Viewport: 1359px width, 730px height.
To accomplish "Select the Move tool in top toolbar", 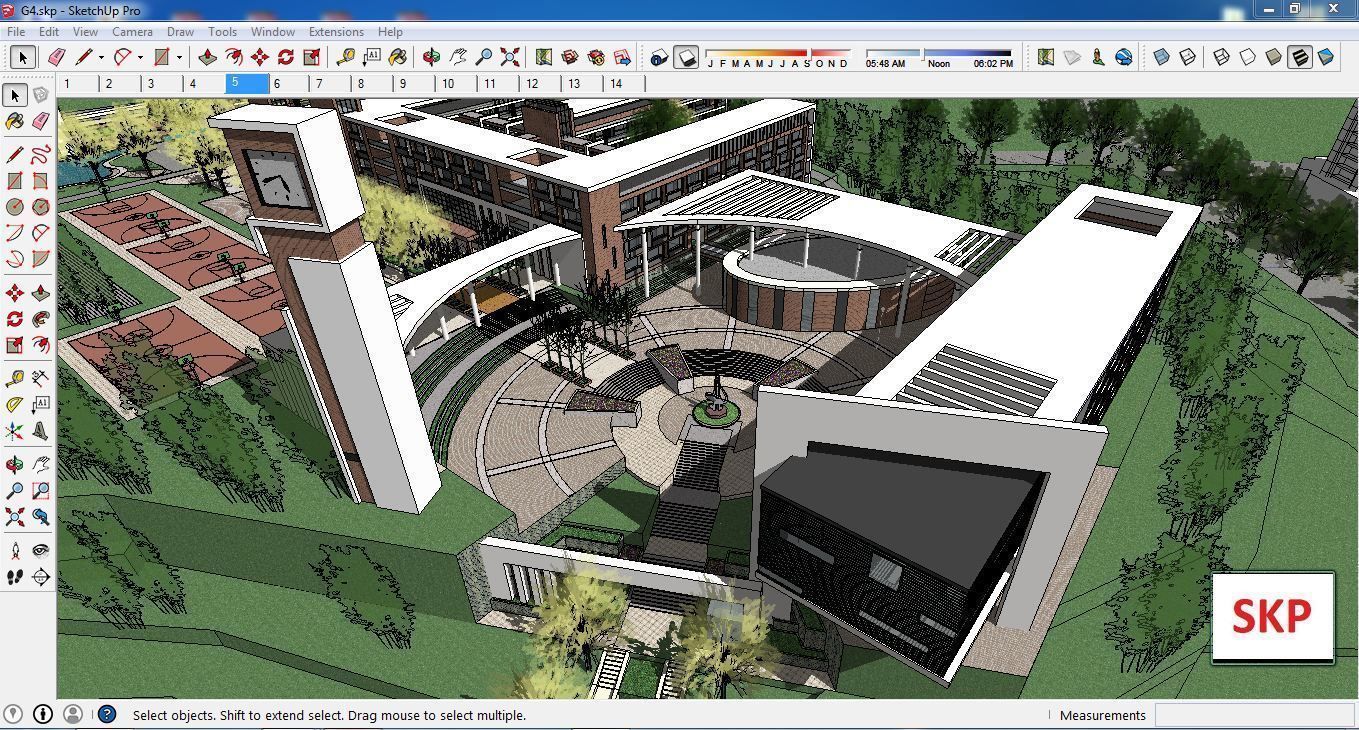I will [260, 57].
